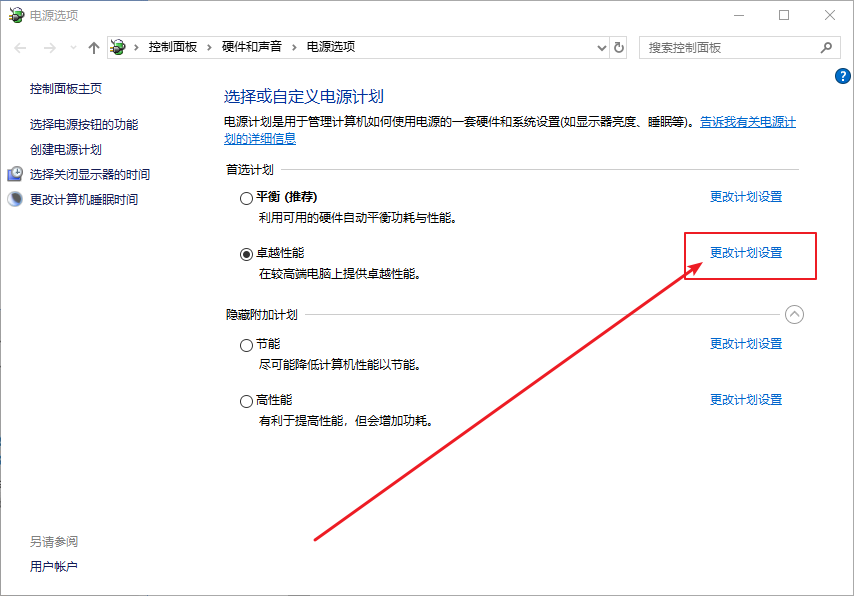Select the 卓越性能 power plan
This screenshot has width=854, height=596.
tap(246, 254)
